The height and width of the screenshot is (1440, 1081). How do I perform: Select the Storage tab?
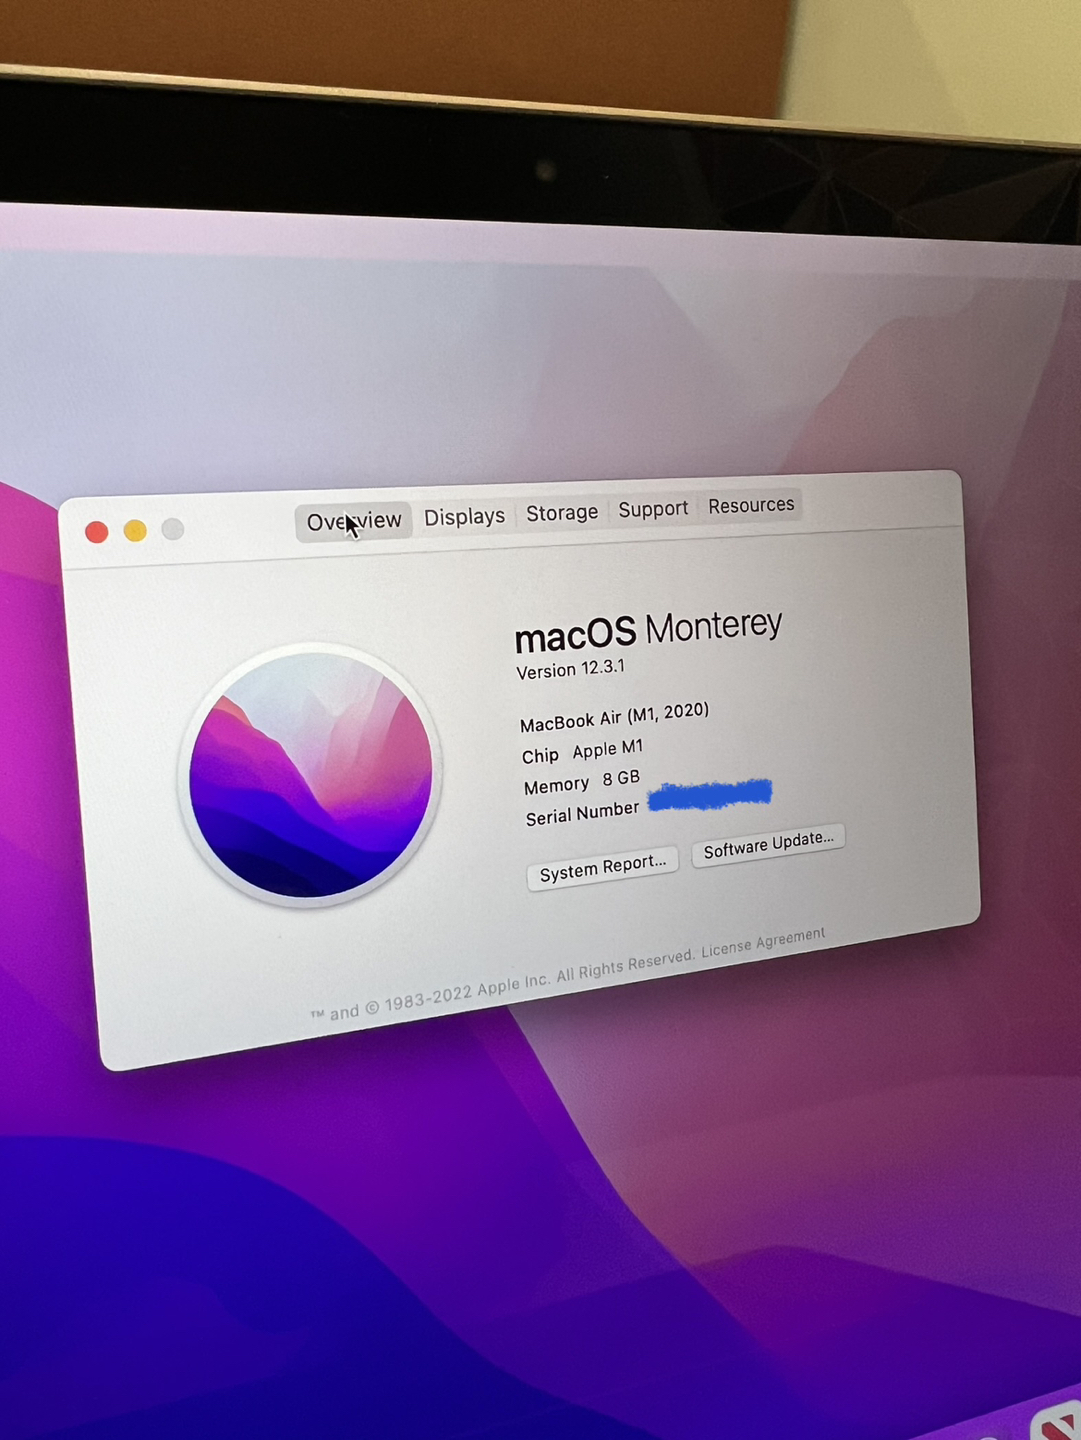pyautogui.click(x=562, y=513)
